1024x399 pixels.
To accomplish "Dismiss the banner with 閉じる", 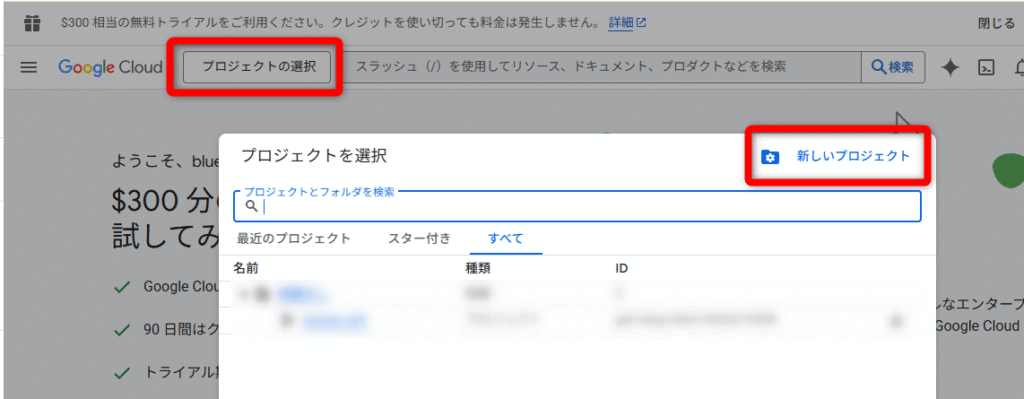I will coord(996,24).
